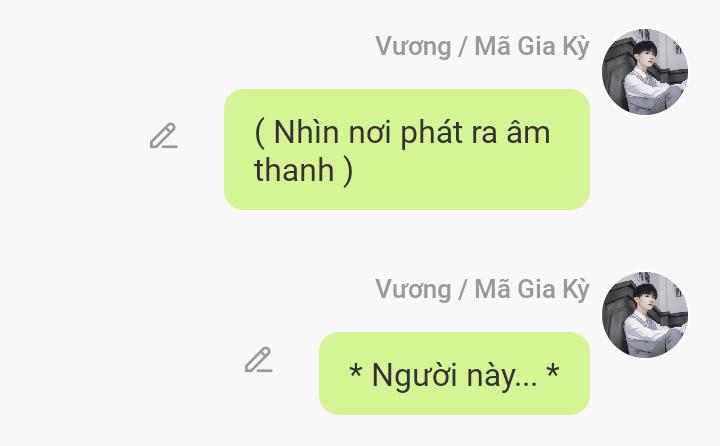Image resolution: width=720 pixels, height=446 pixels.
Task: Click the trailing asterisk after "này..."
Action: [x=553, y=371]
